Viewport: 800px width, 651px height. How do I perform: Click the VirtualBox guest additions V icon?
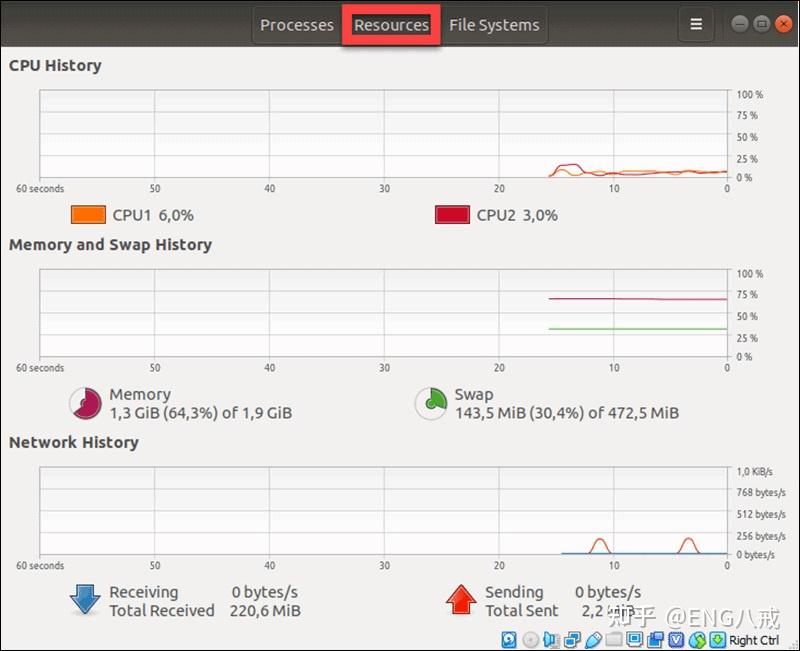pos(677,639)
